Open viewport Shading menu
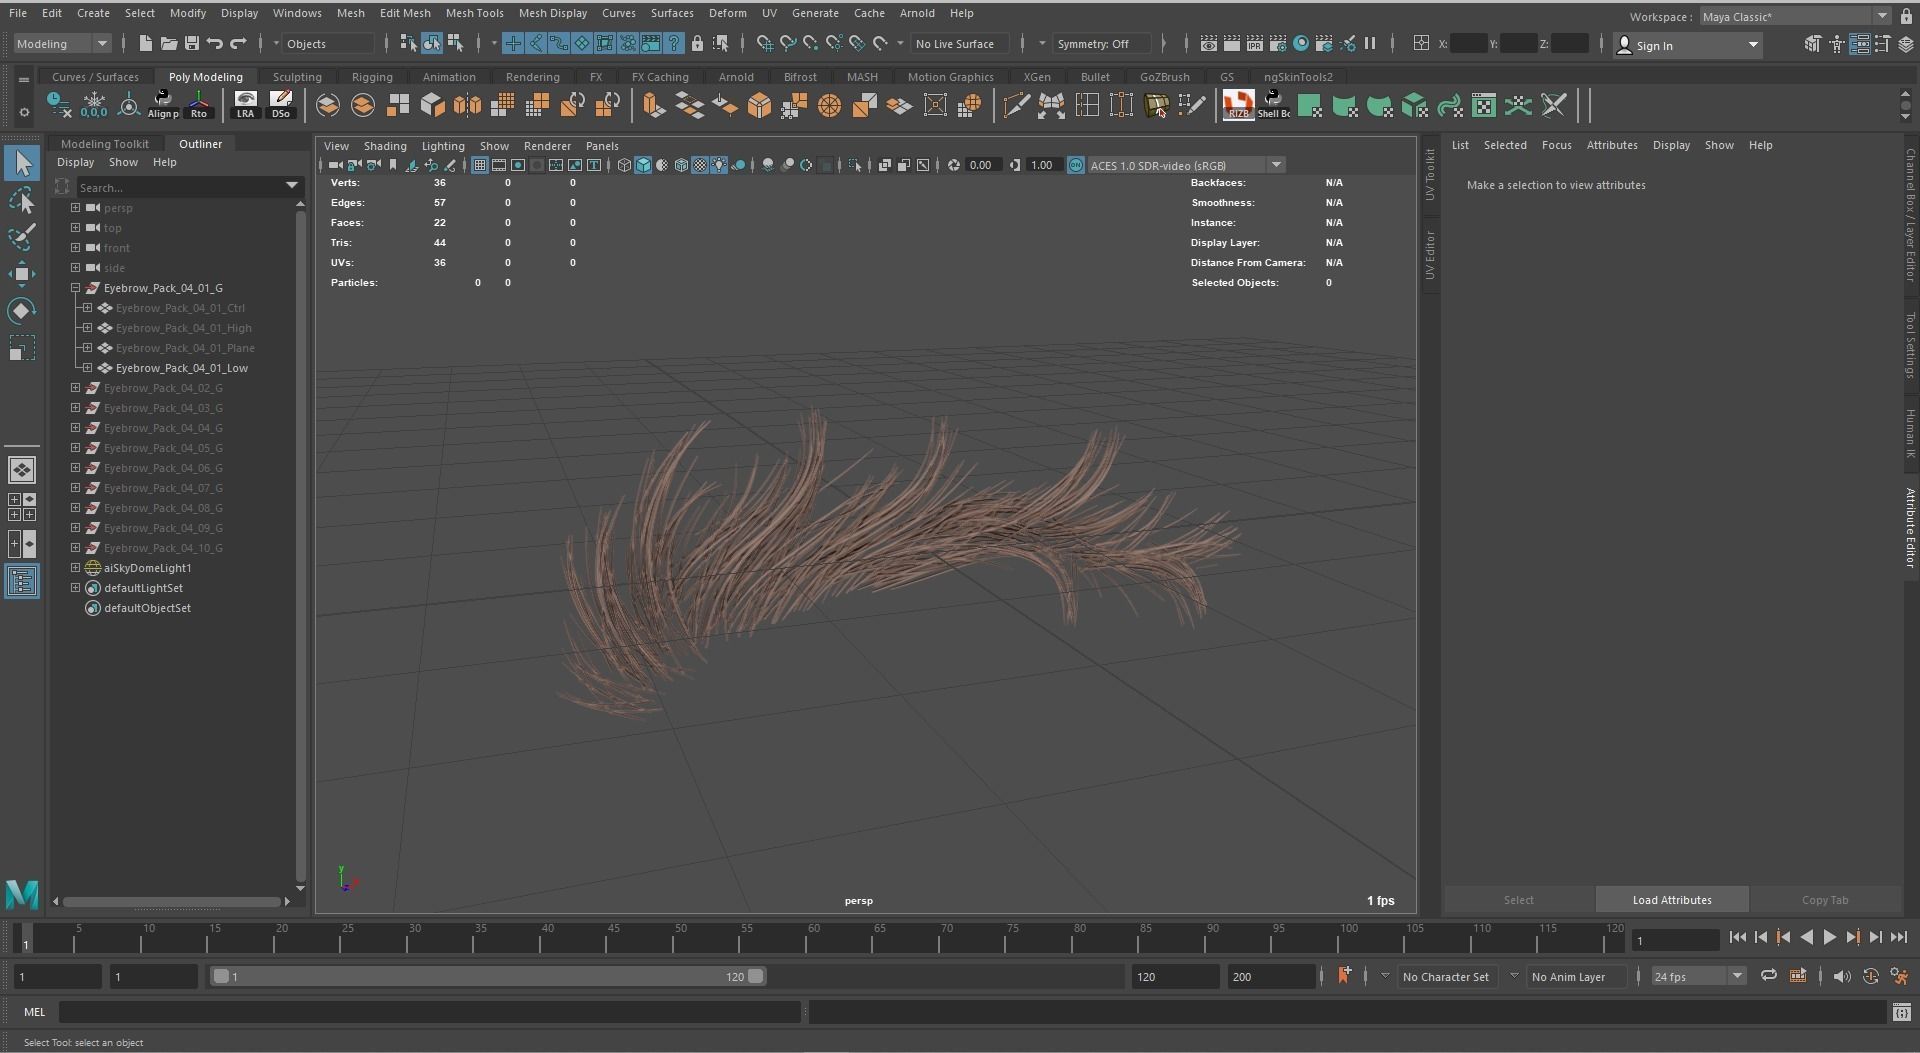The height and width of the screenshot is (1053, 1920). pos(385,145)
